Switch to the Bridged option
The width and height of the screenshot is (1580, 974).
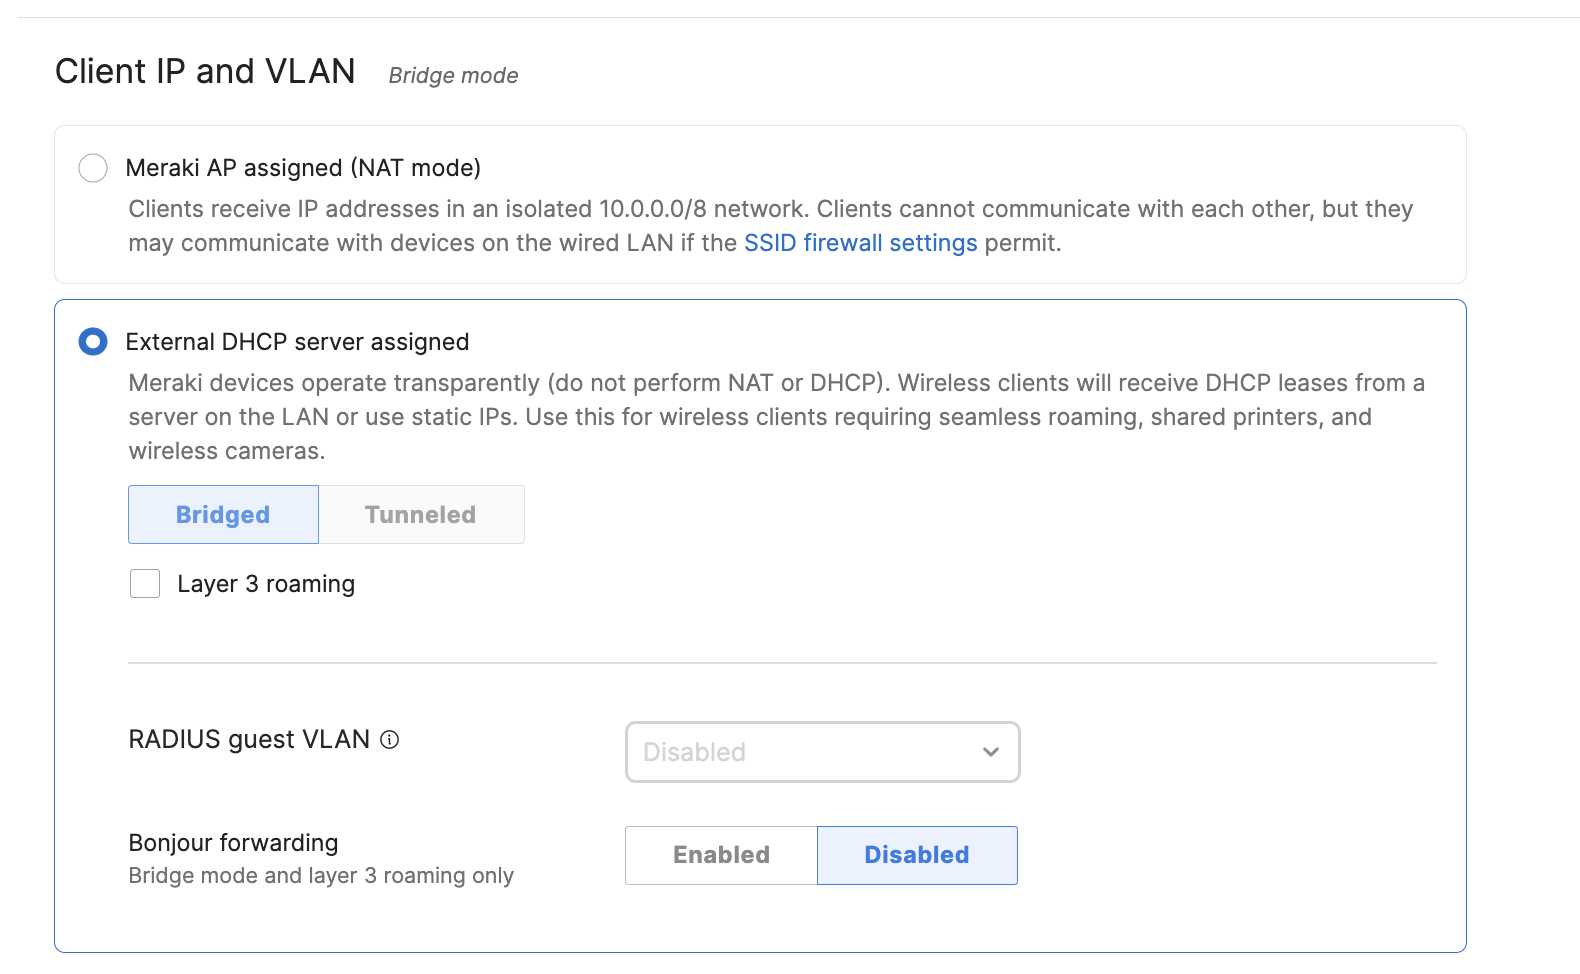[x=223, y=515]
